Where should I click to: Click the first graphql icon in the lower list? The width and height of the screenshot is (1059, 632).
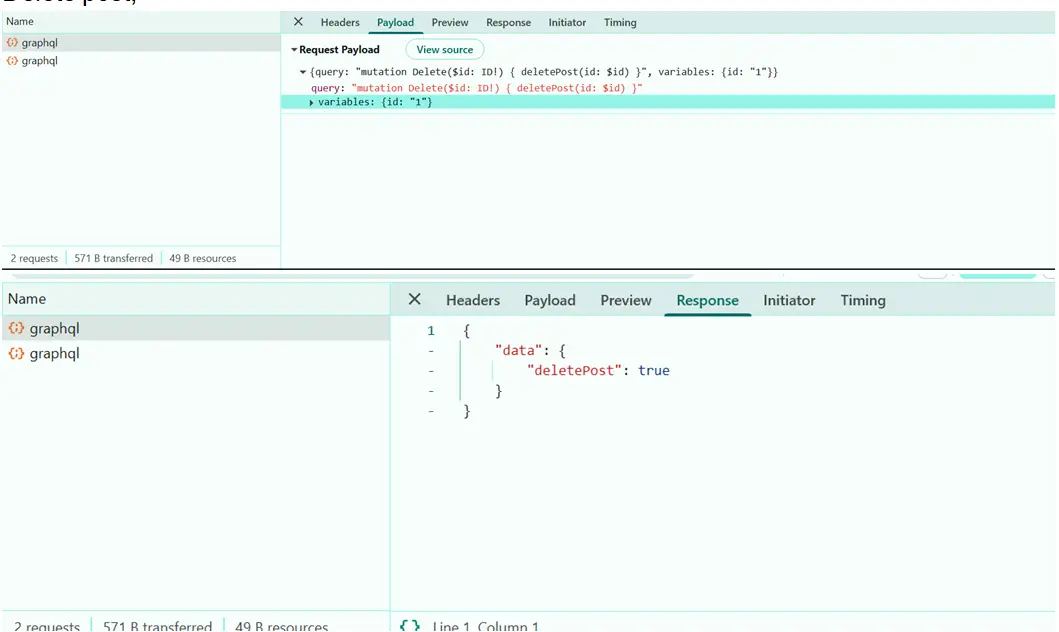pos(17,328)
